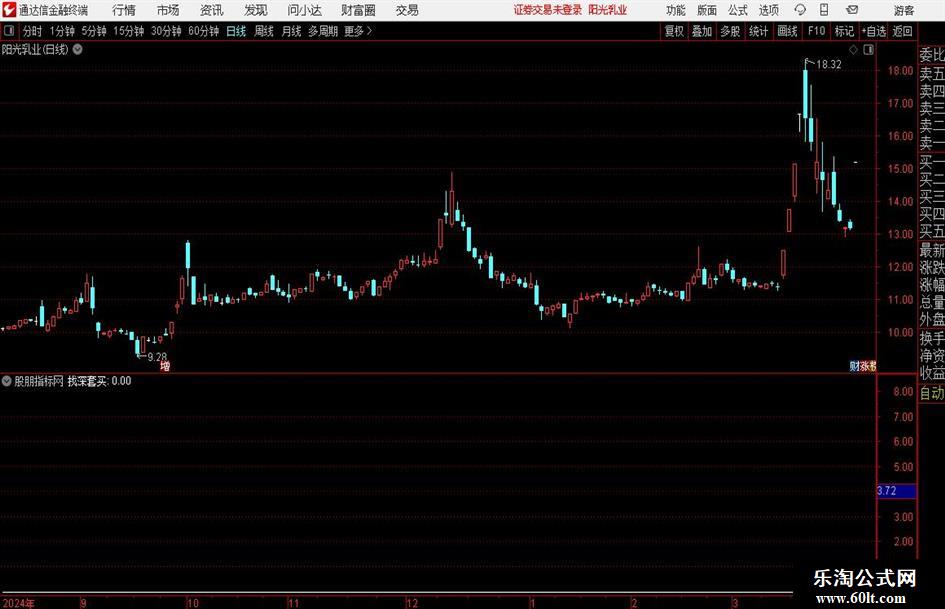Image resolution: width=945 pixels, height=609 pixels.
Task: Open the 市场 menu
Action: 168,10
